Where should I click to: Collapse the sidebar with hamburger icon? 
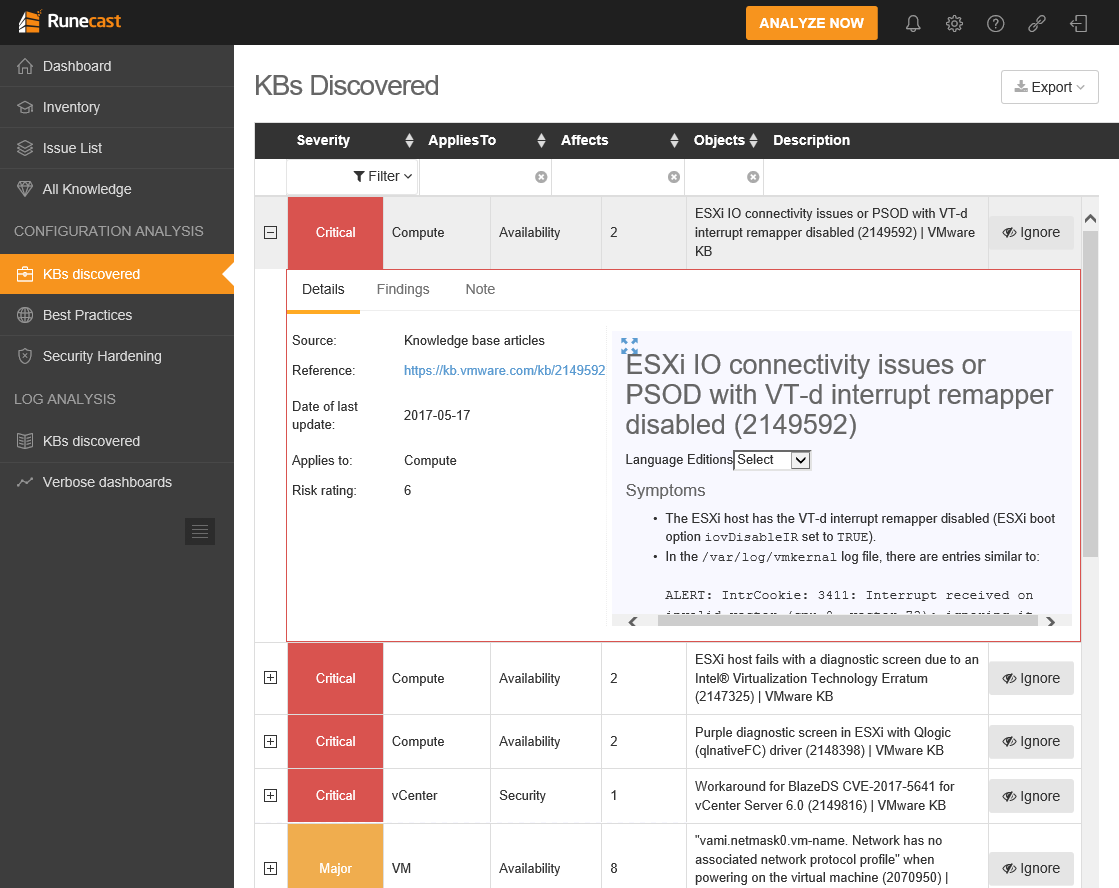200,531
